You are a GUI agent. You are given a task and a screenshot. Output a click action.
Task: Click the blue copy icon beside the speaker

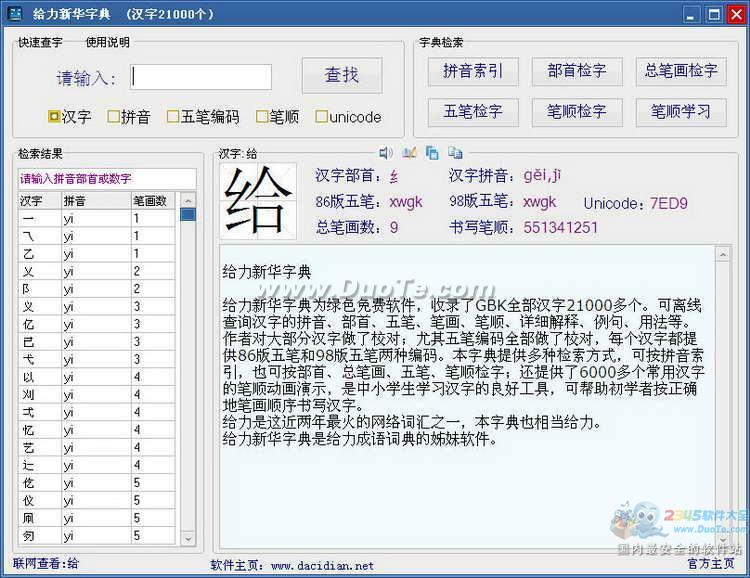coord(432,153)
